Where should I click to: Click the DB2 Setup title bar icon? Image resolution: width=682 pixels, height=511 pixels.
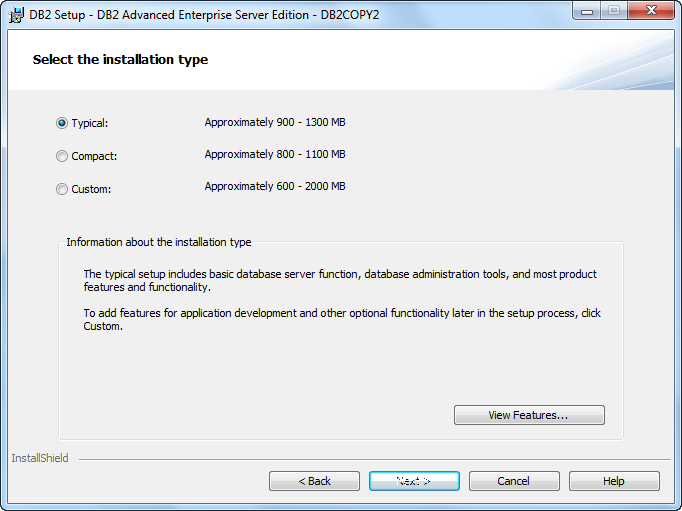click(x=16, y=15)
